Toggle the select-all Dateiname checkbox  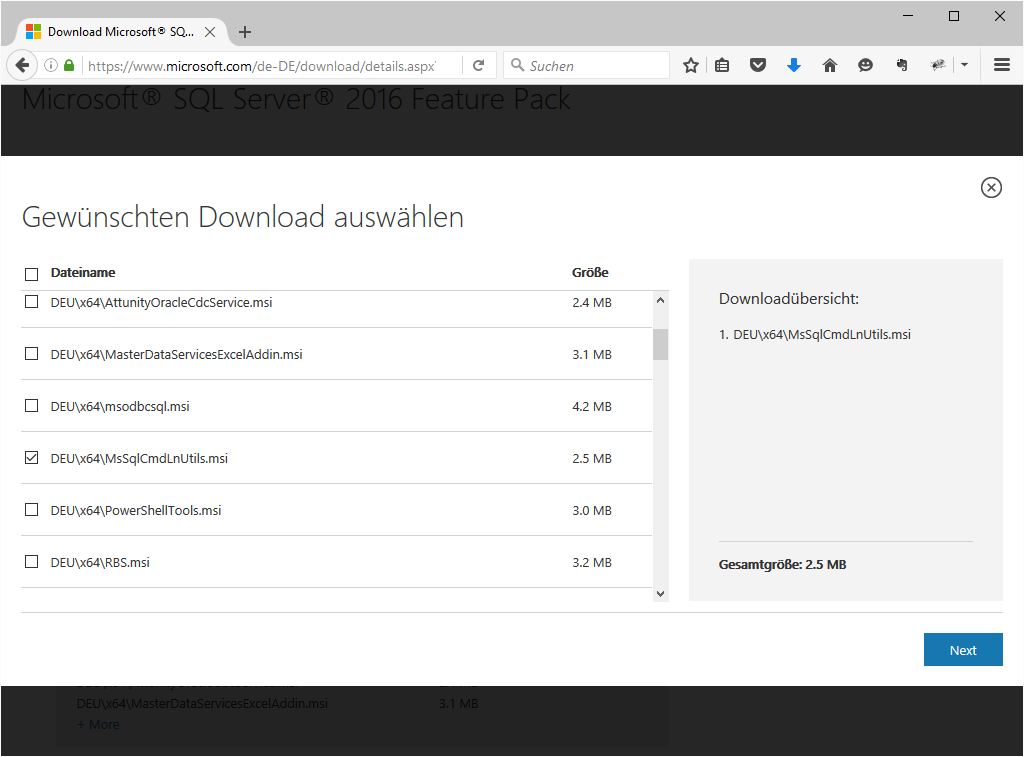pos(31,274)
